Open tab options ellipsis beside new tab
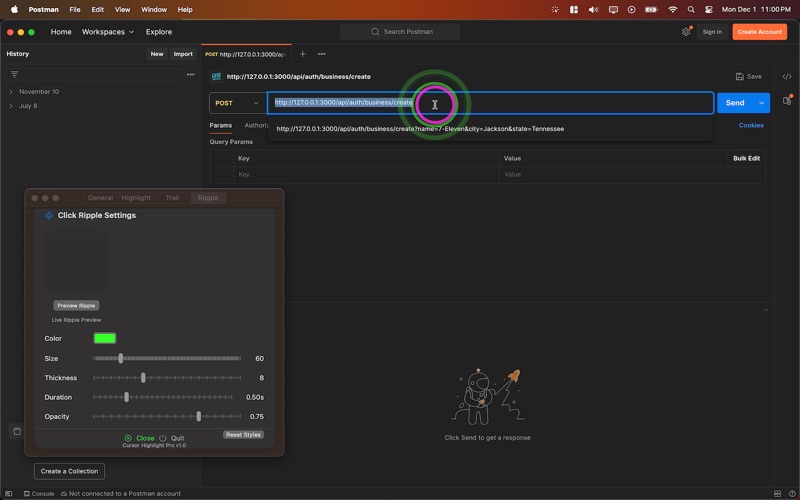 [321, 54]
